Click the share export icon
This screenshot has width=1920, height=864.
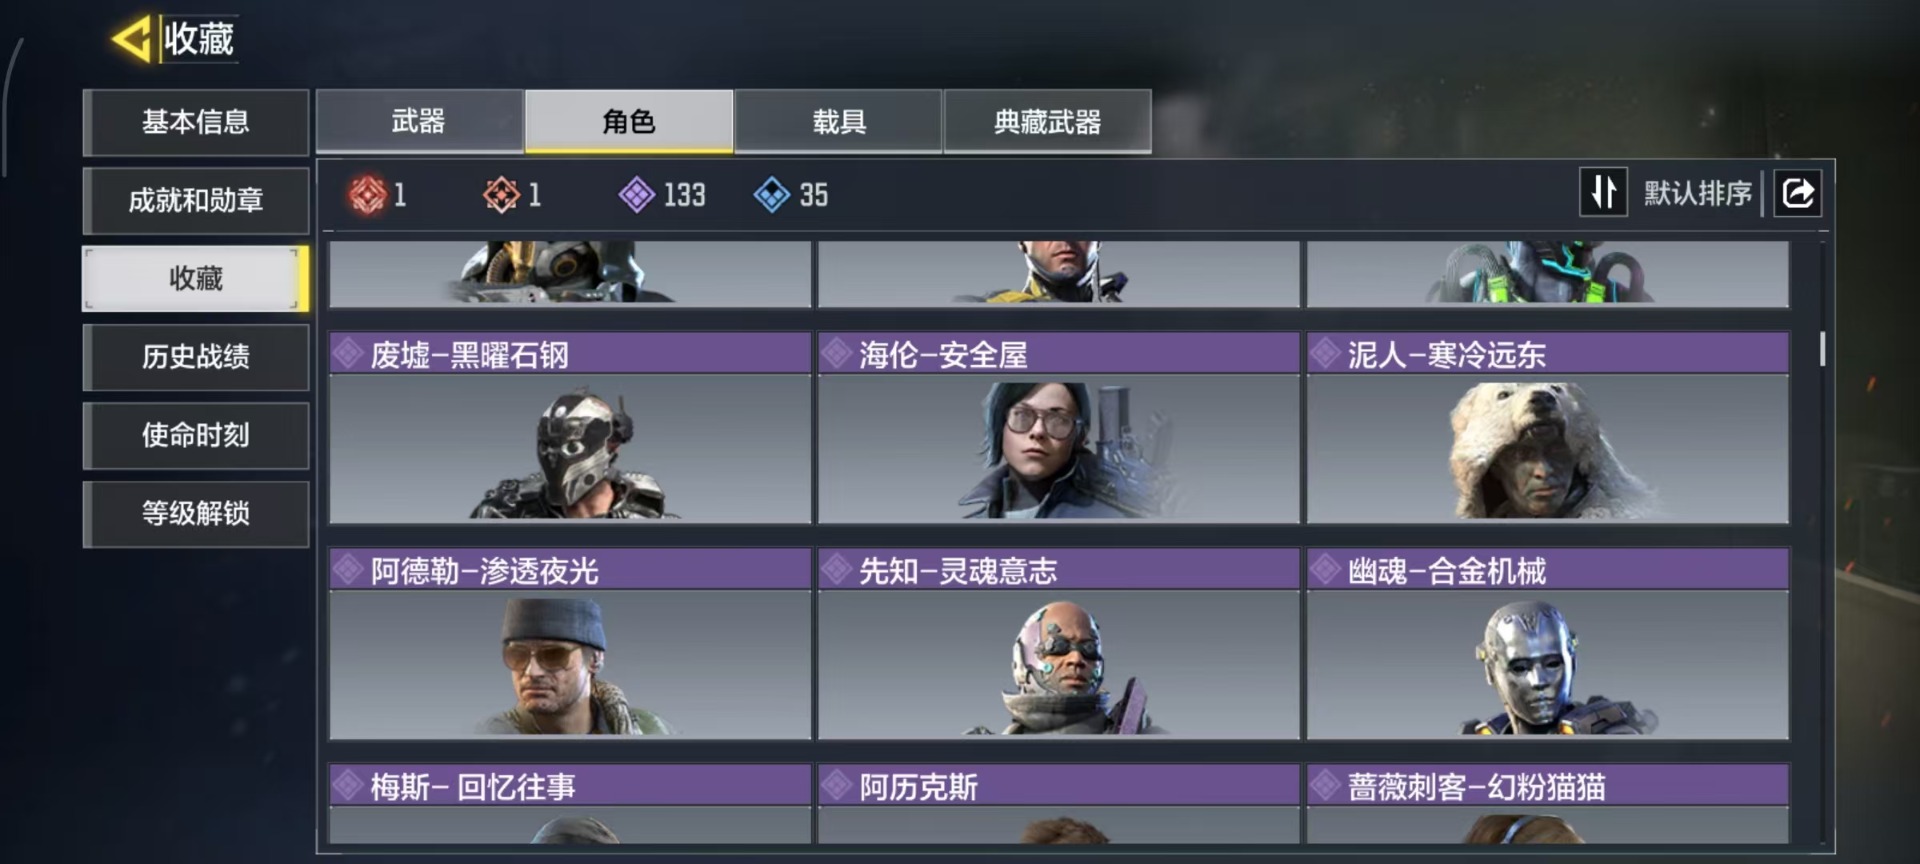[1797, 192]
